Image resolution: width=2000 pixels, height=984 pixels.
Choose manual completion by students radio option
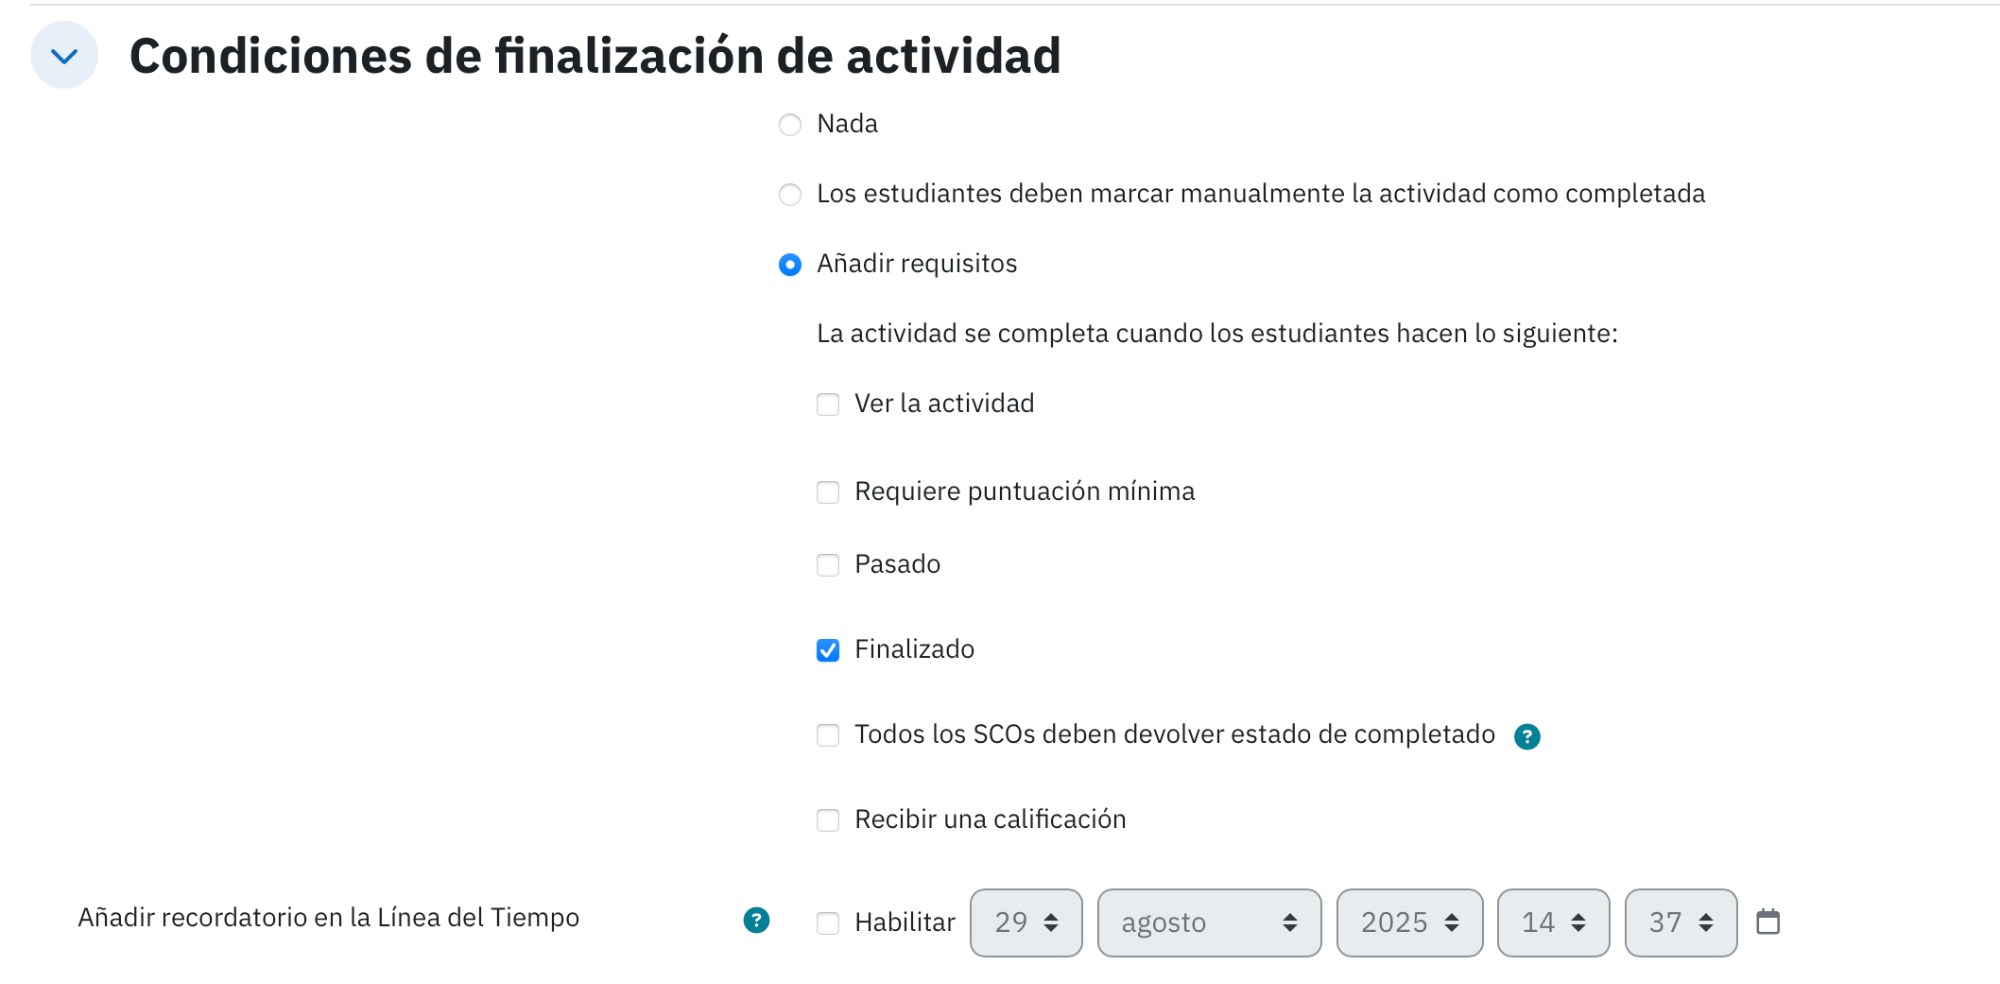pos(790,195)
